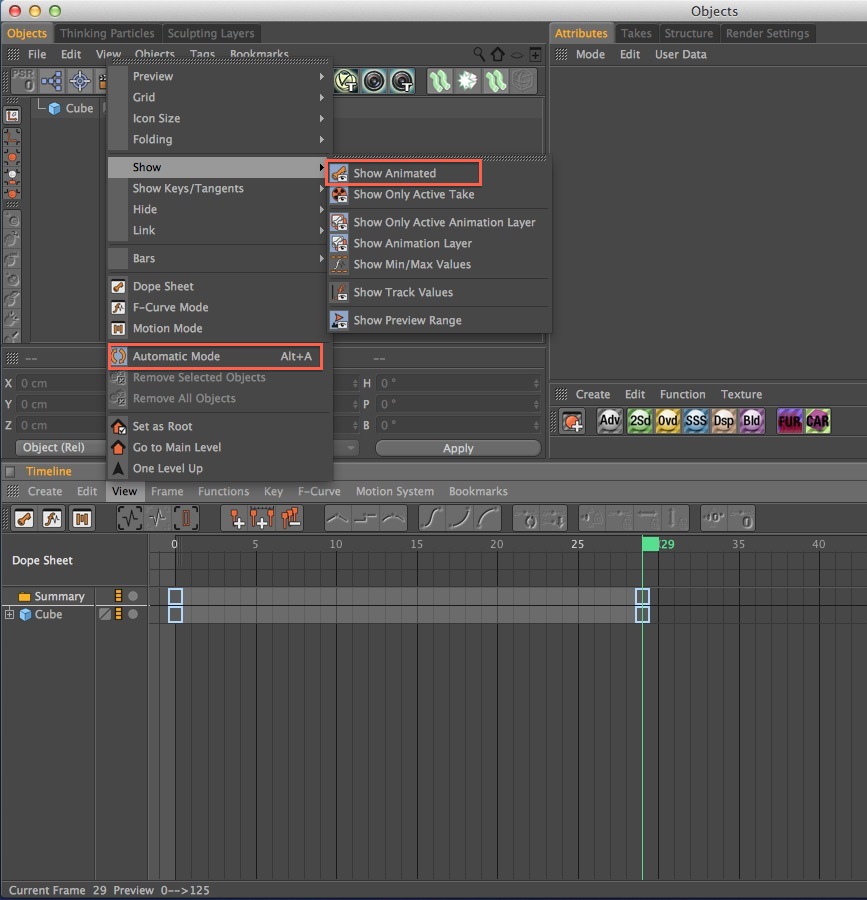Image resolution: width=867 pixels, height=900 pixels.
Task: Toggle the Summary track dot
Action: pyautogui.click(x=133, y=596)
